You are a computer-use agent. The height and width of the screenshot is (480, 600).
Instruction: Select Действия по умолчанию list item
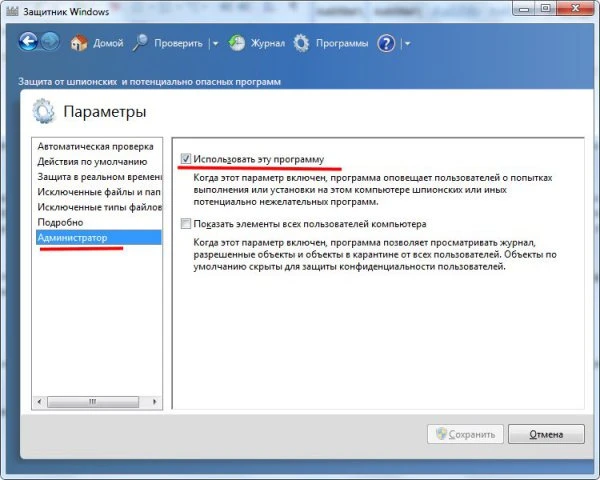click(x=92, y=161)
